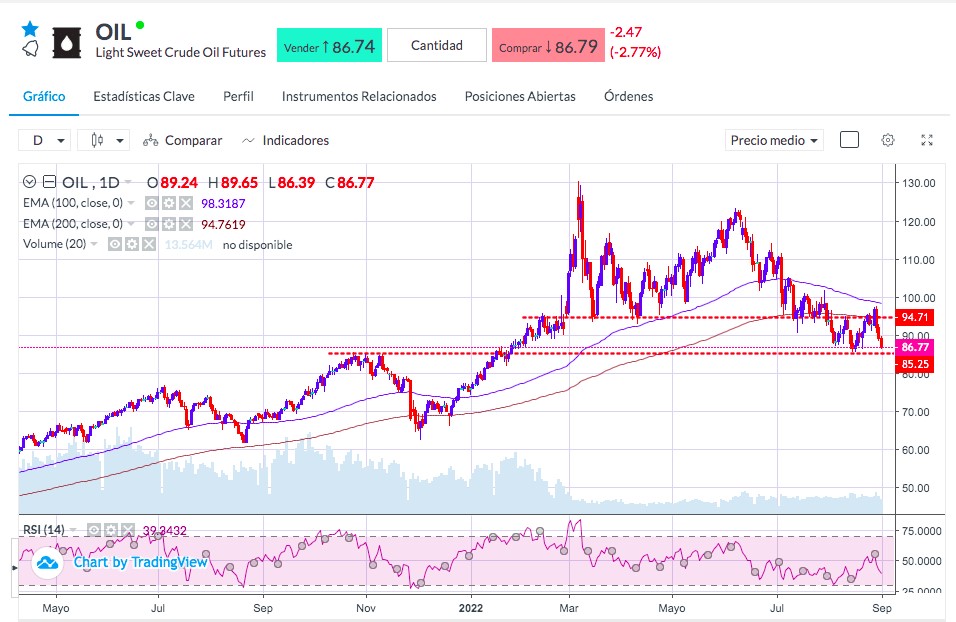The width and height of the screenshot is (956, 622).
Task: Set a price alert with the bell icon
Action: [30, 49]
